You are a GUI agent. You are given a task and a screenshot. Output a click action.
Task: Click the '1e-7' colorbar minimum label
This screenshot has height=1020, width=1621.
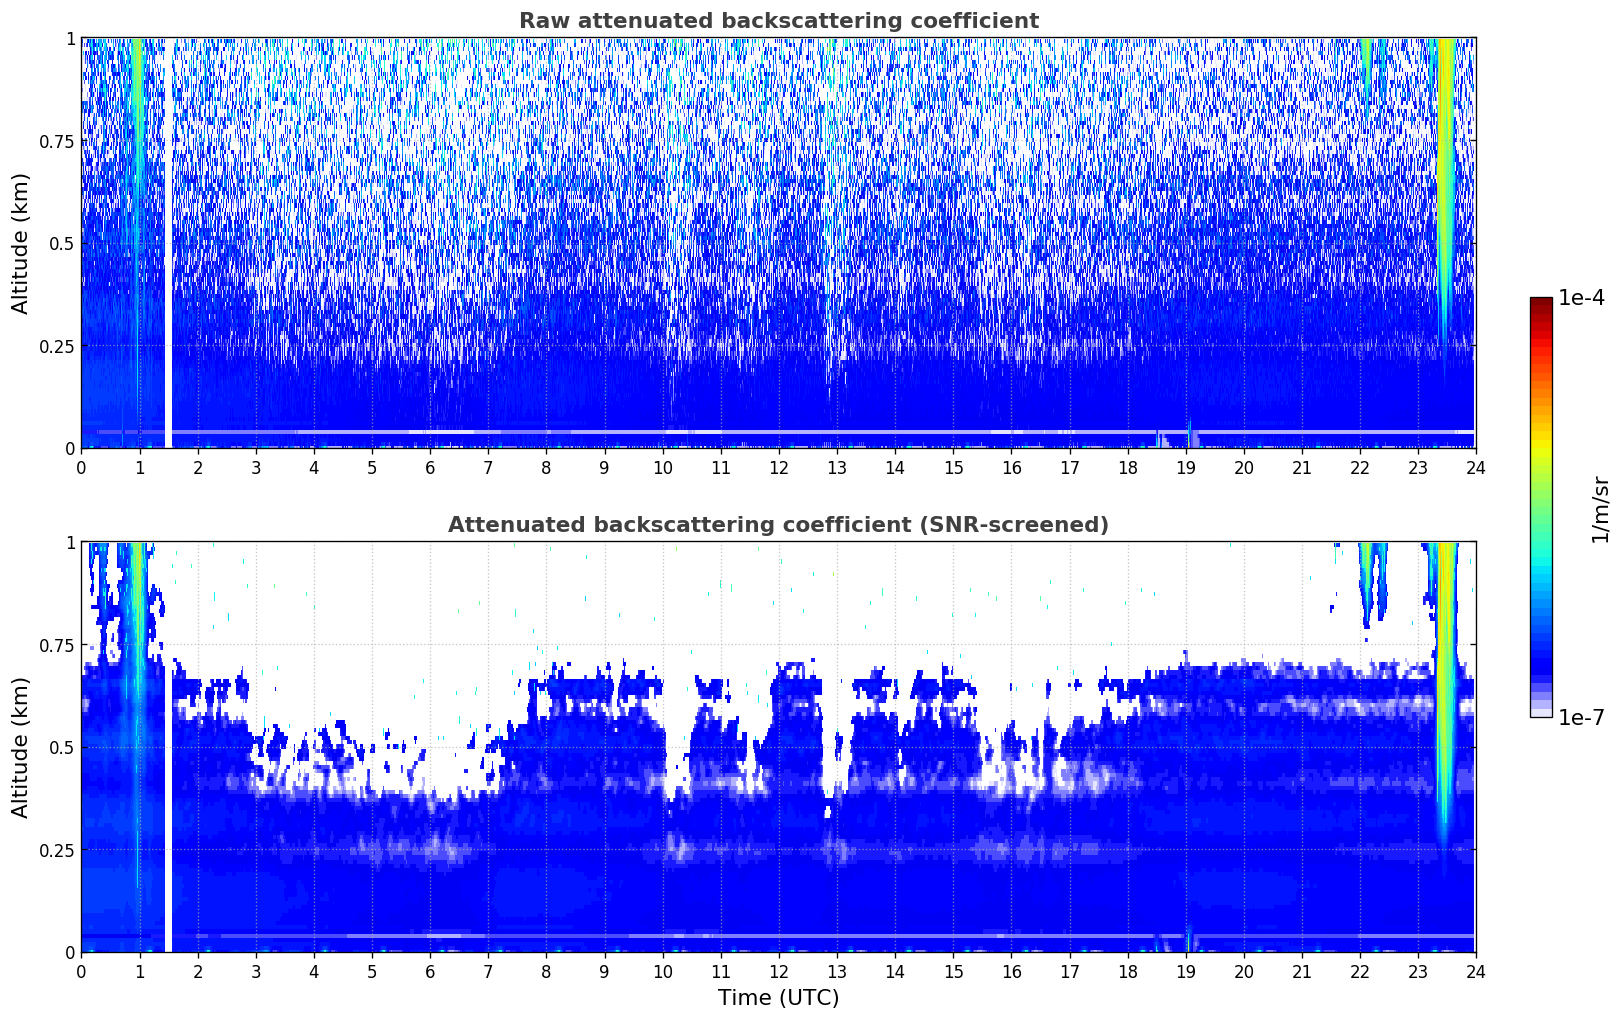point(1581,718)
